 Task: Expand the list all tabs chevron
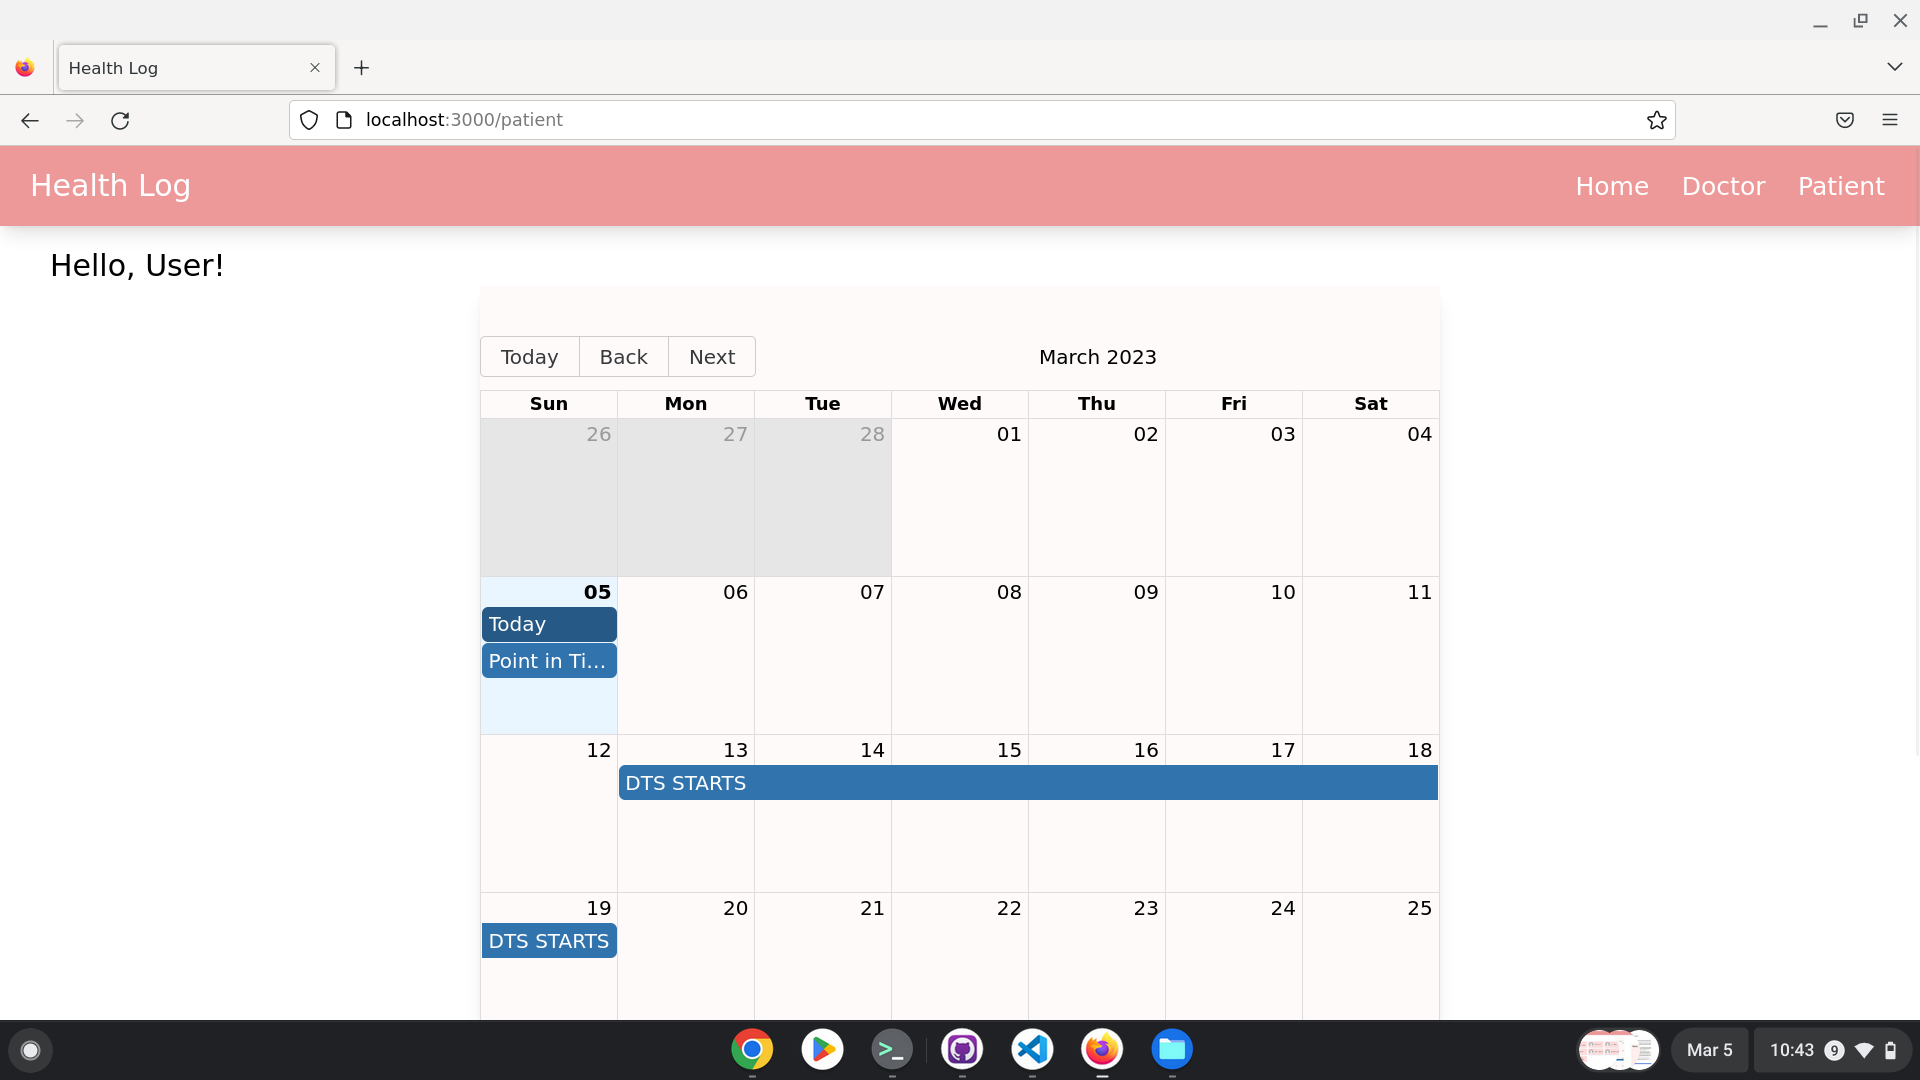point(1894,67)
